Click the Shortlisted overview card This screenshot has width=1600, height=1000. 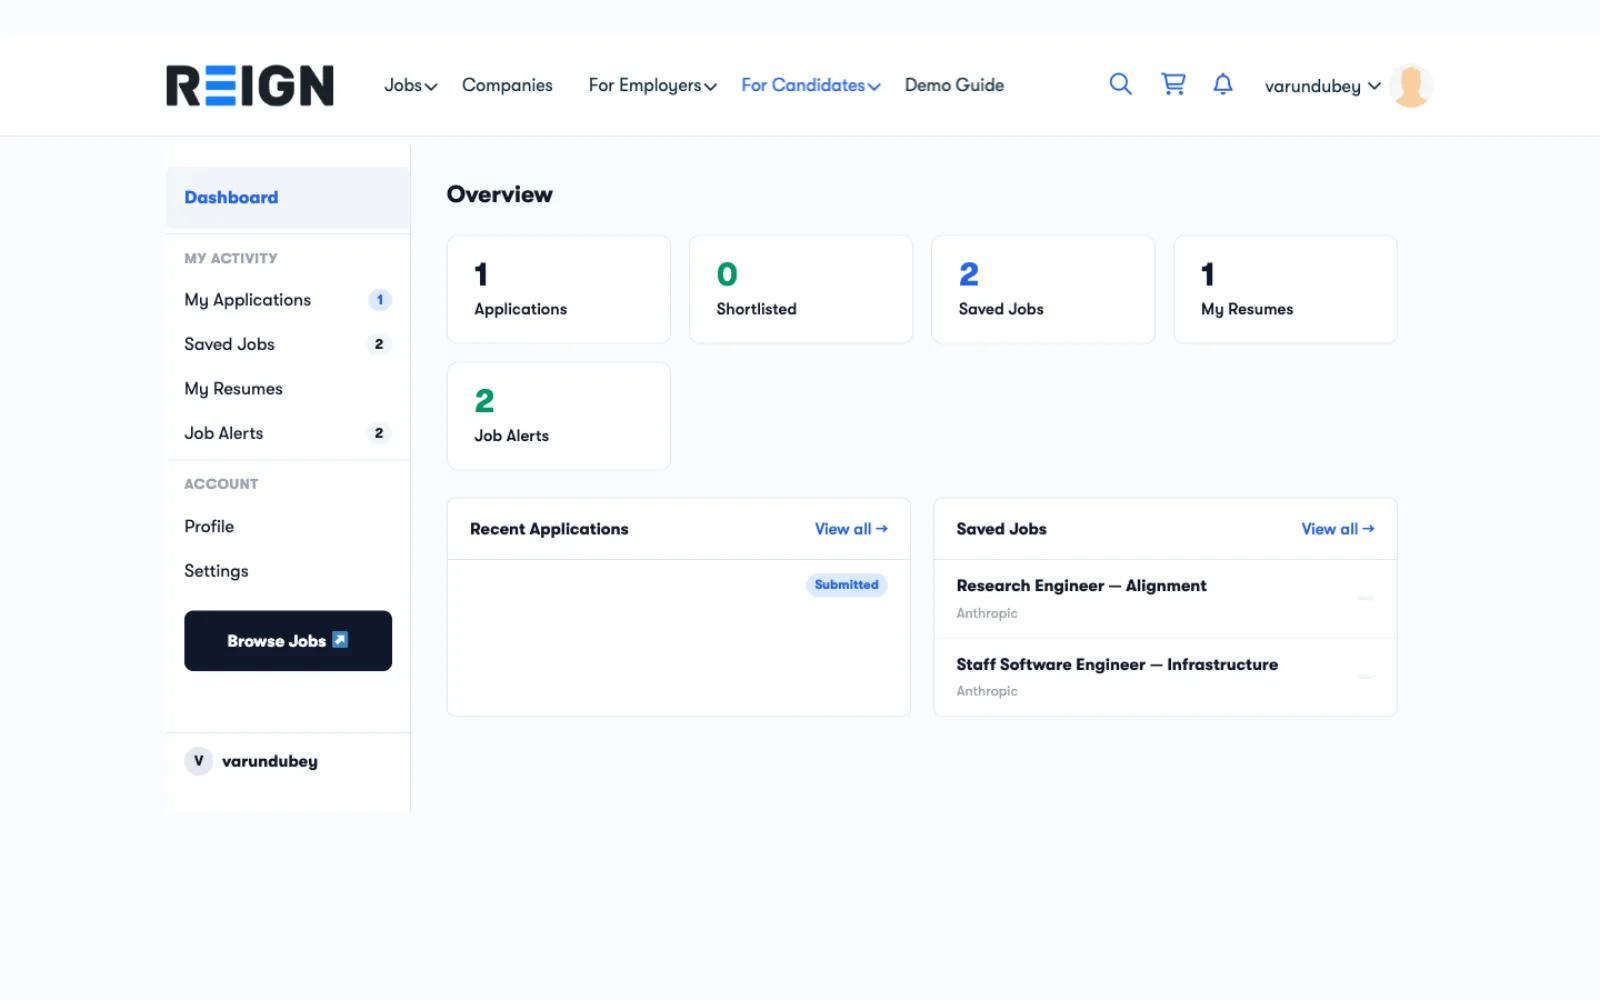pos(801,290)
